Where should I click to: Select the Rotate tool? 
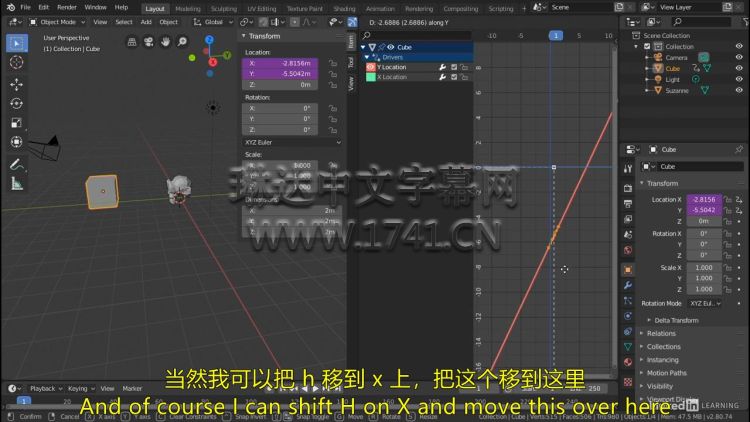(17, 103)
